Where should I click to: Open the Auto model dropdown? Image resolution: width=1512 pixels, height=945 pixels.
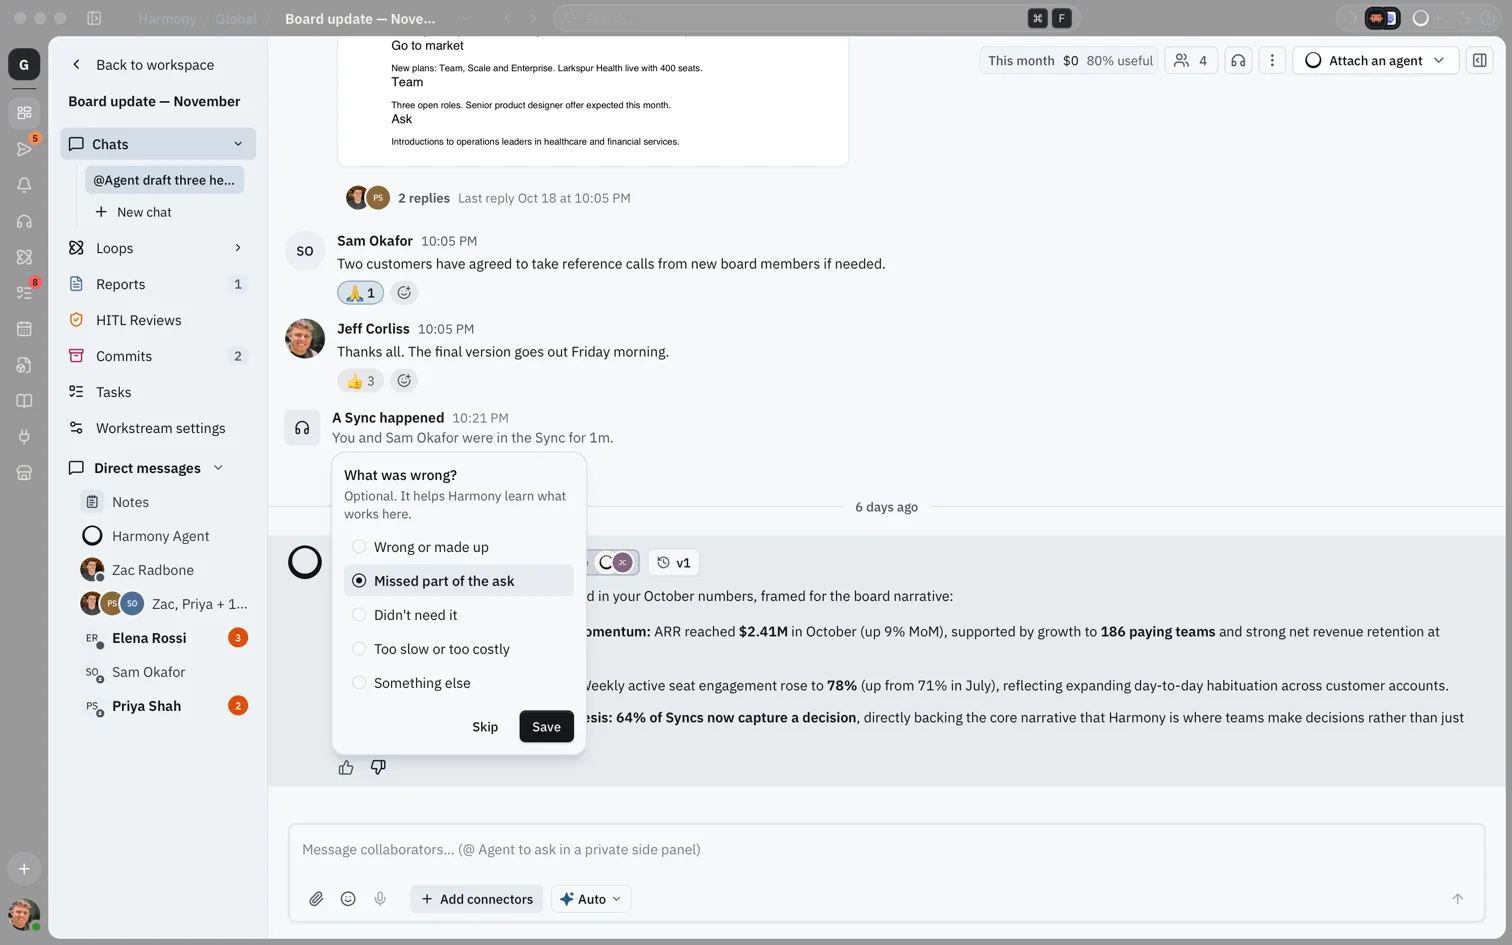click(x=591, y=899)
